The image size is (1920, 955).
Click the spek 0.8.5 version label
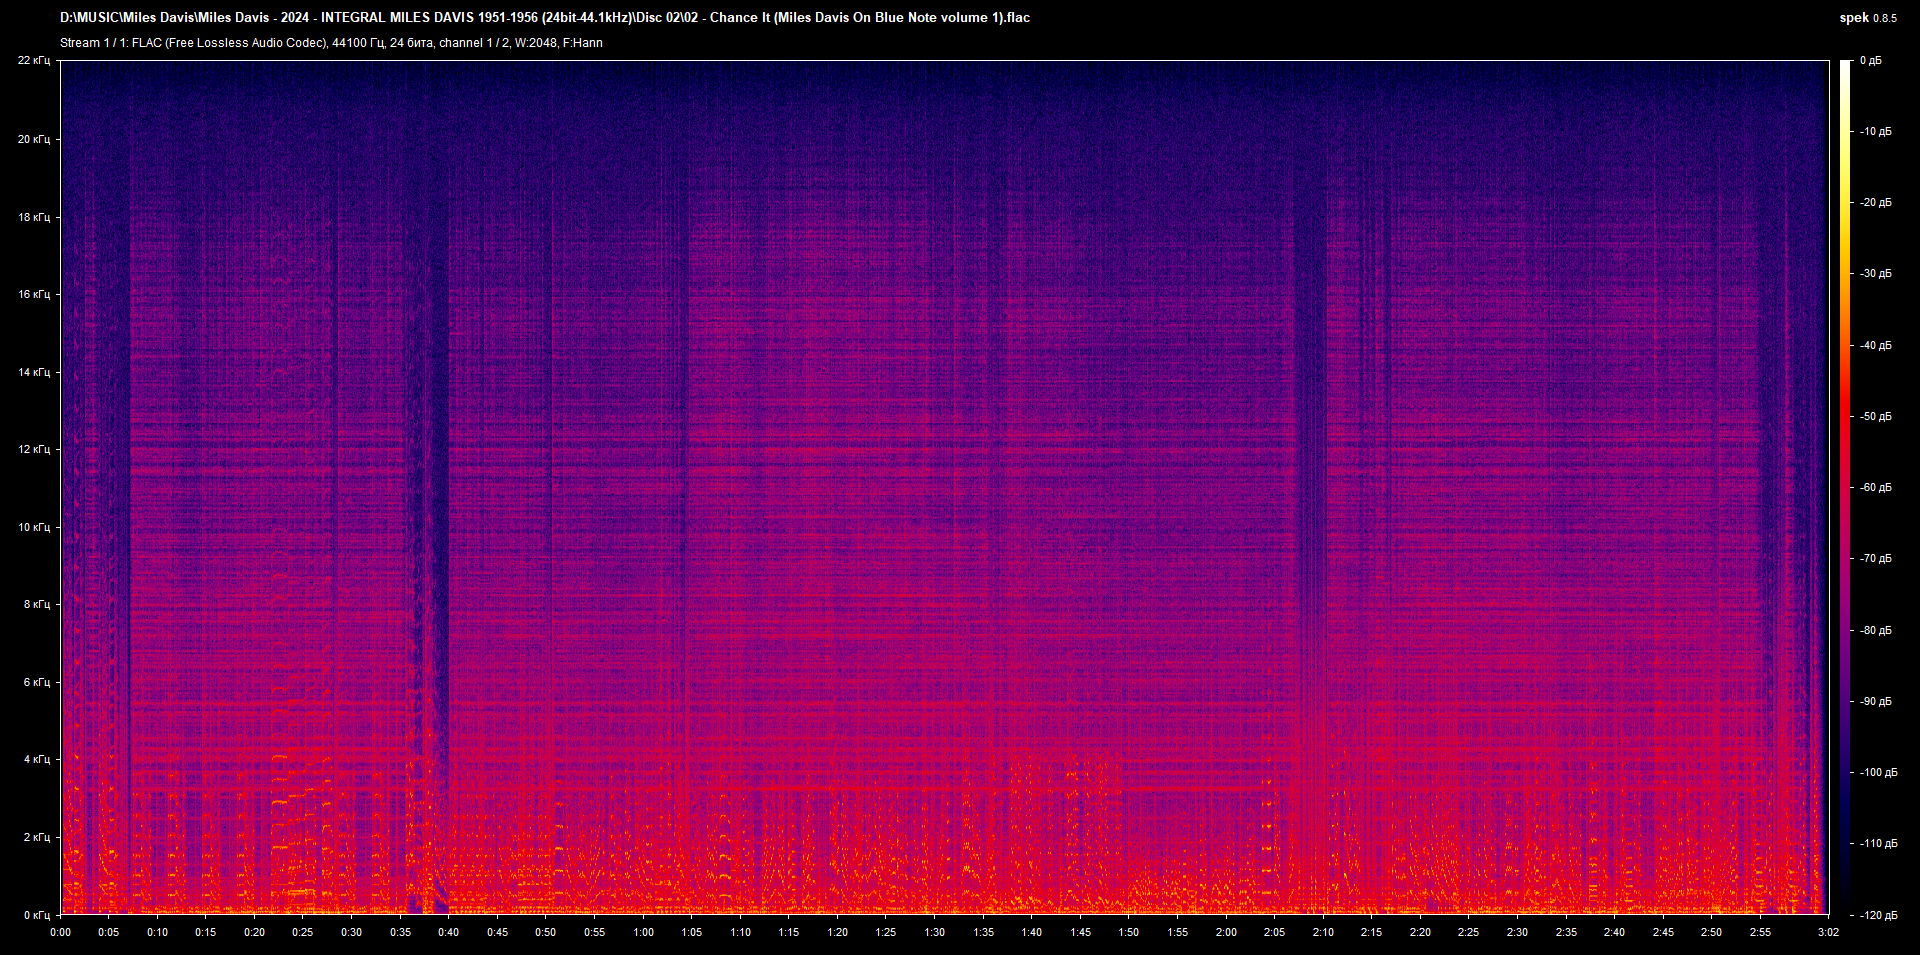1867,17
